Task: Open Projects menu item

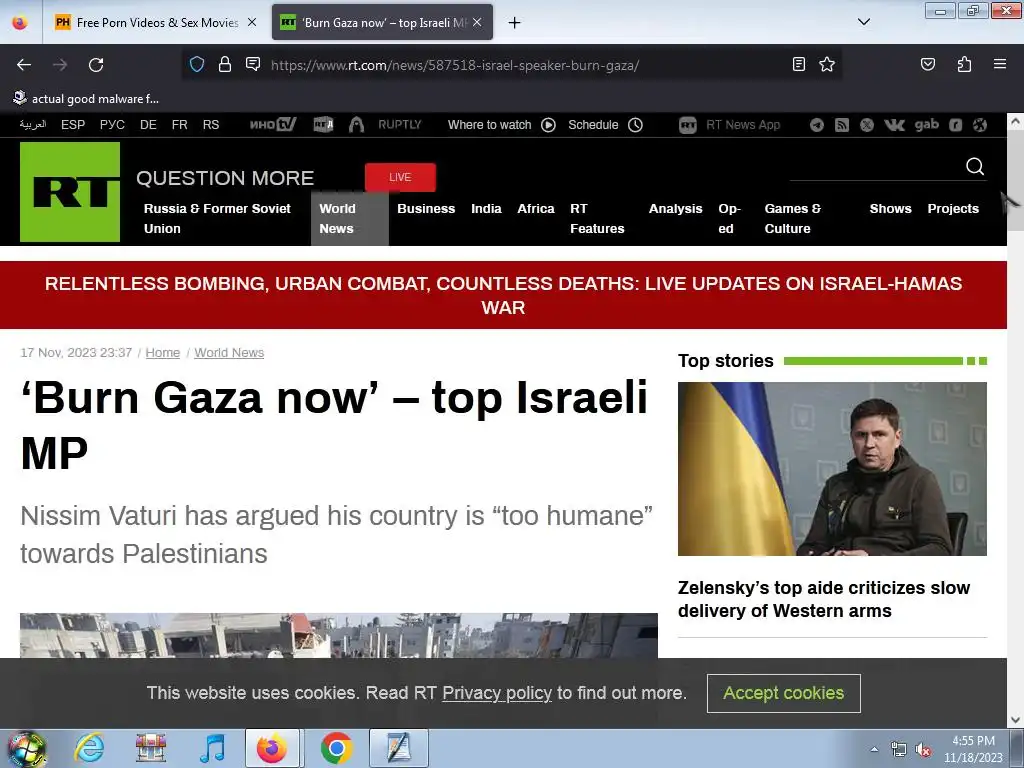Action: coord(953,208)
